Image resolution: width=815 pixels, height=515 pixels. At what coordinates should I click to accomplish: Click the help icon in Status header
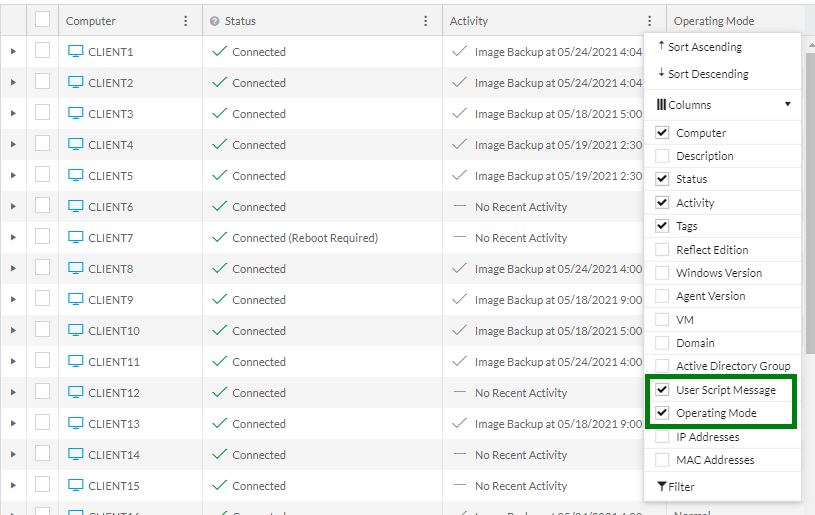click(x=215, y=21)
